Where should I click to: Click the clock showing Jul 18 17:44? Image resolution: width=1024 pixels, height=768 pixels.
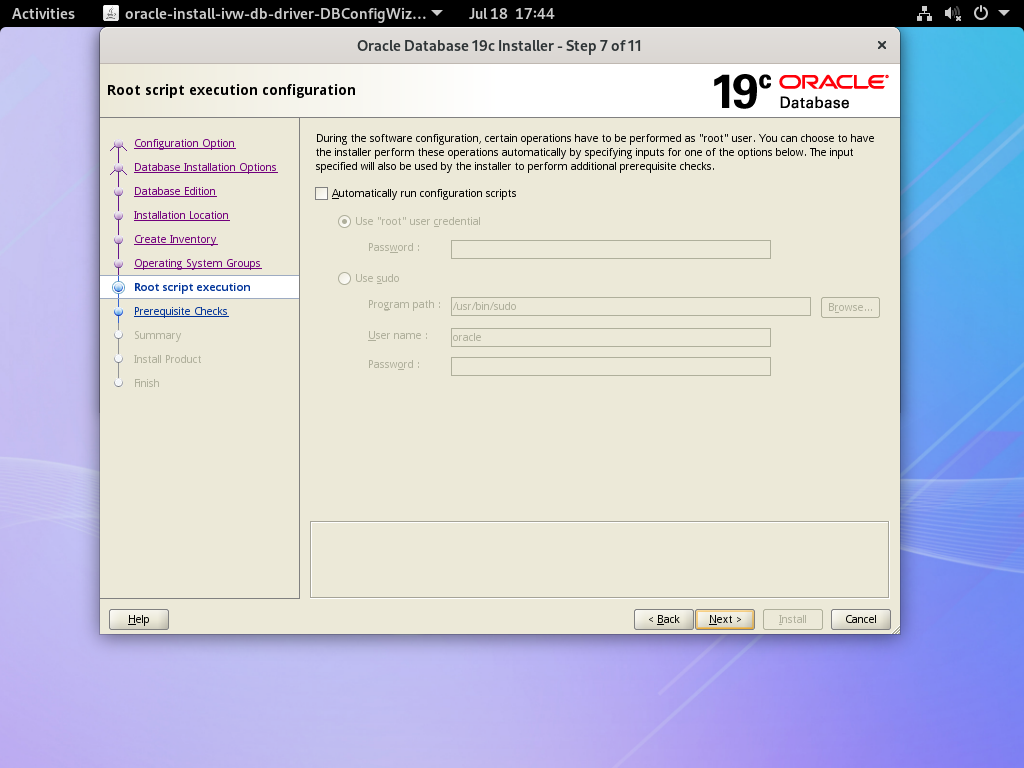(x=511, y=14)
